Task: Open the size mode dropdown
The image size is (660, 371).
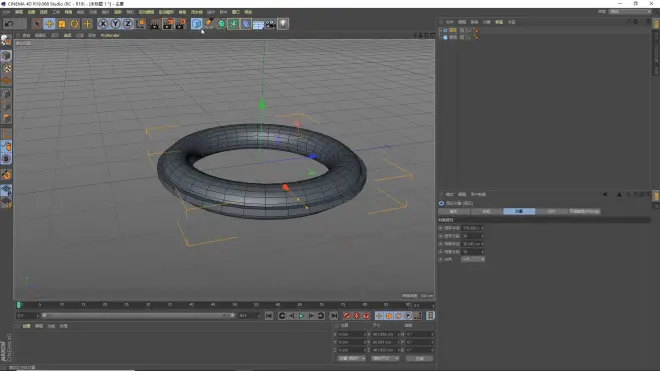Action: coord(385,358)
